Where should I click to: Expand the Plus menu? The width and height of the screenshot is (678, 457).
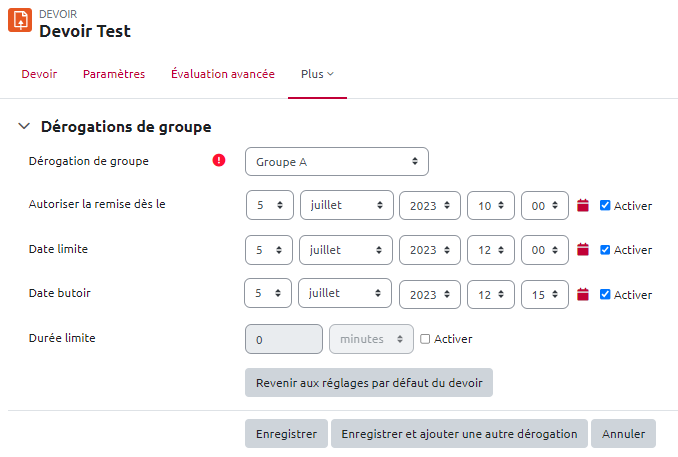(317, 74)
